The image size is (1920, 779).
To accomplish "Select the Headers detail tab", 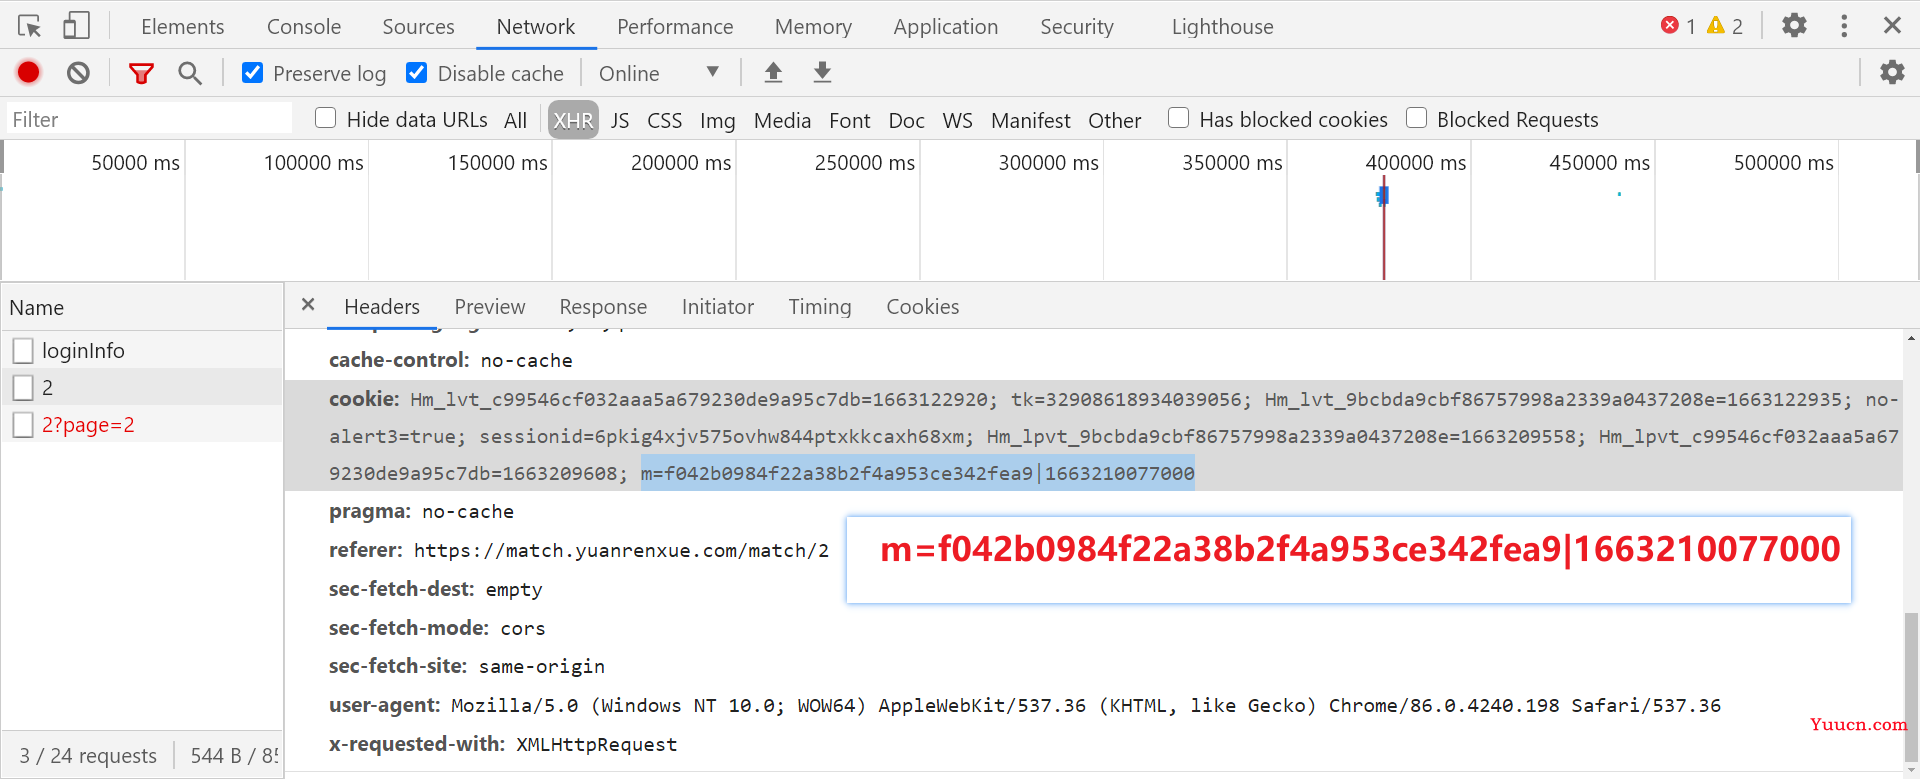I will (x=382, y=307).
